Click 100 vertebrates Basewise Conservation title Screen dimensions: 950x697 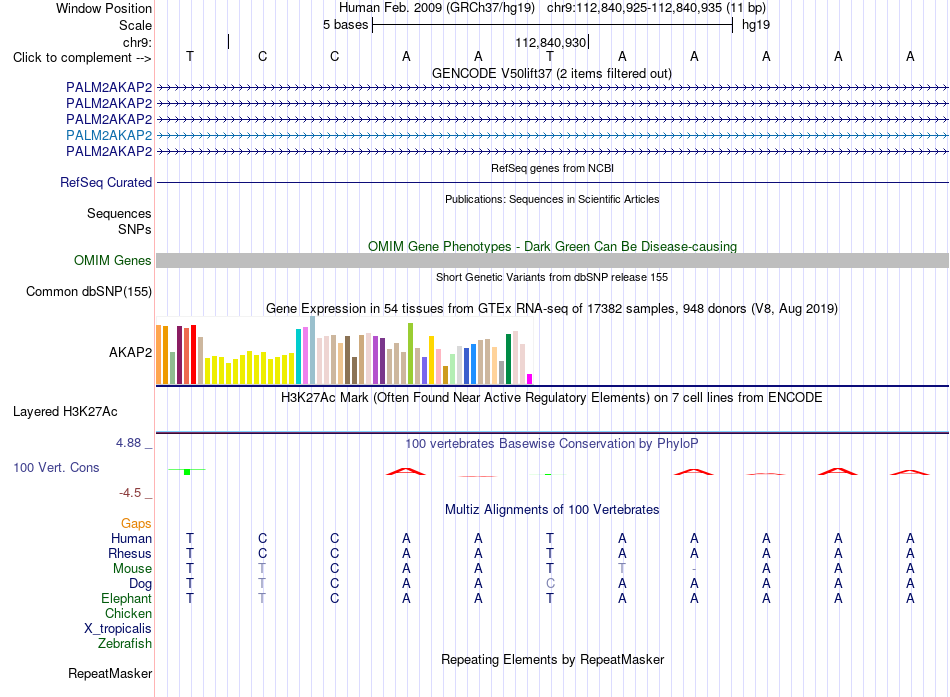point(552,444)
